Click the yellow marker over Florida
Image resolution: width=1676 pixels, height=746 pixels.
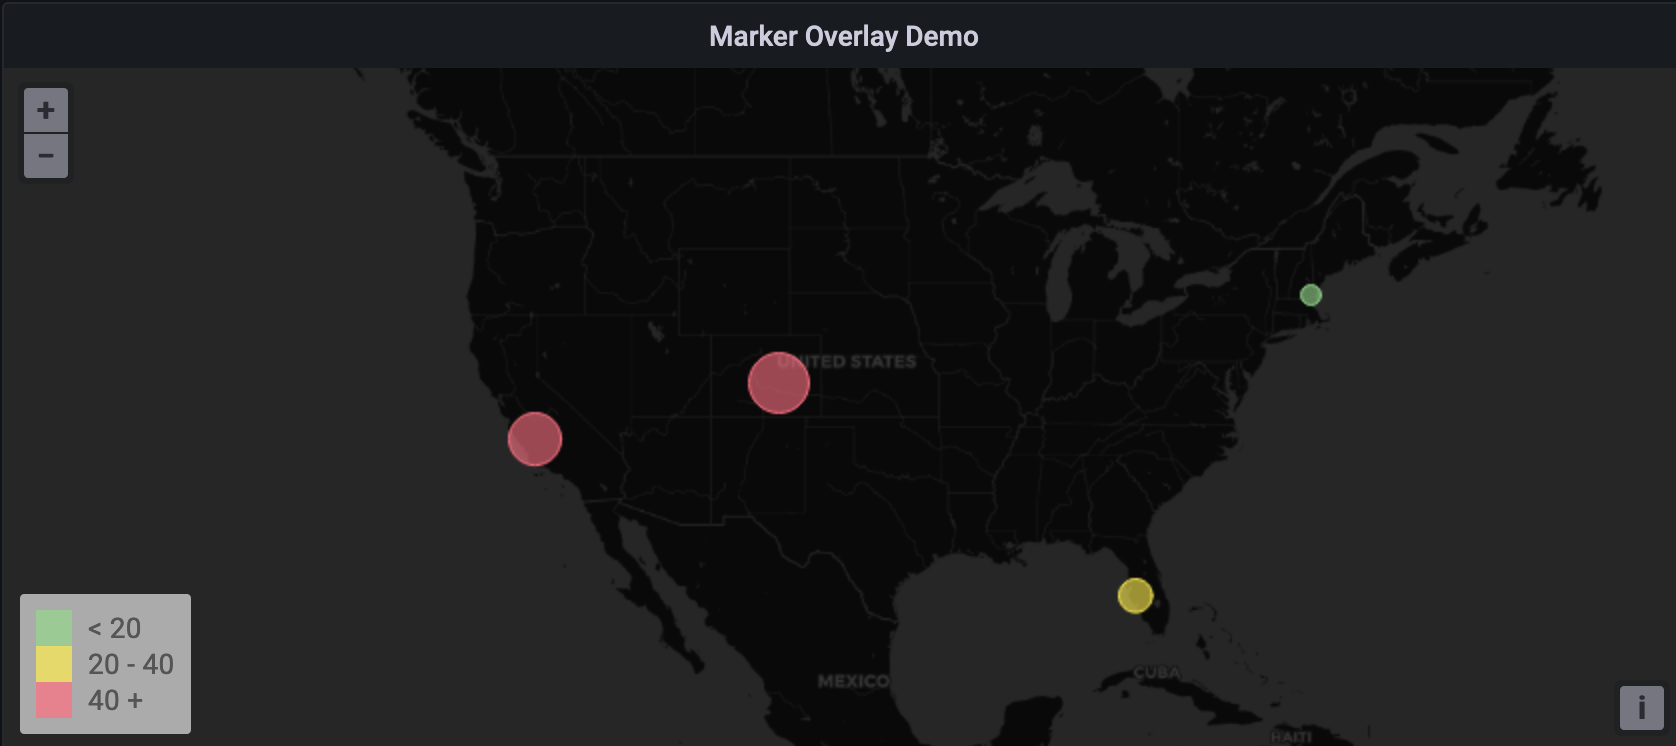[x=1135, y=596]
